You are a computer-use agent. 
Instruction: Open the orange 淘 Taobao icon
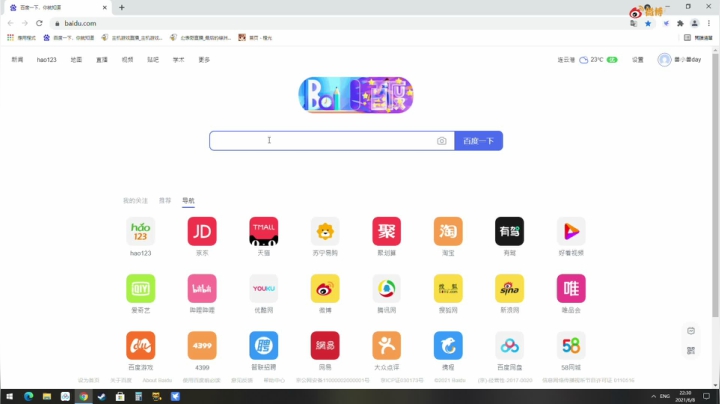point(448,231)
